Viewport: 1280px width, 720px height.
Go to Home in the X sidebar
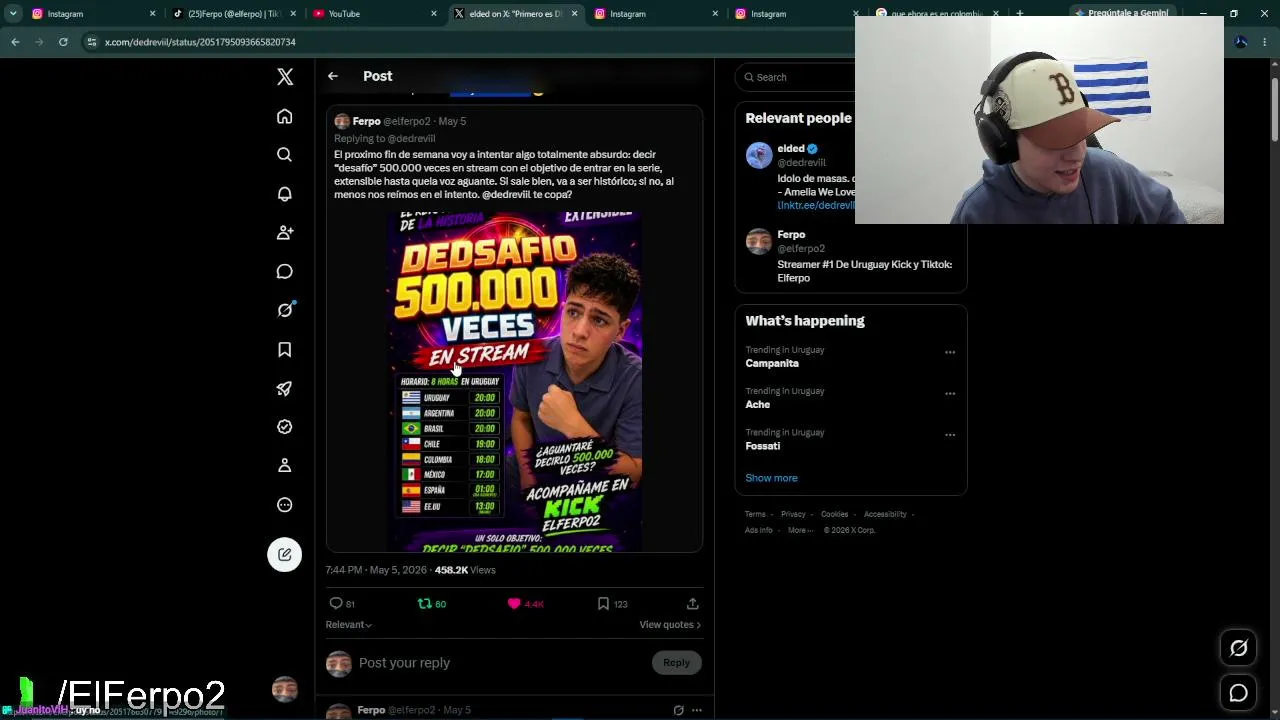click(x=285, y=117)
